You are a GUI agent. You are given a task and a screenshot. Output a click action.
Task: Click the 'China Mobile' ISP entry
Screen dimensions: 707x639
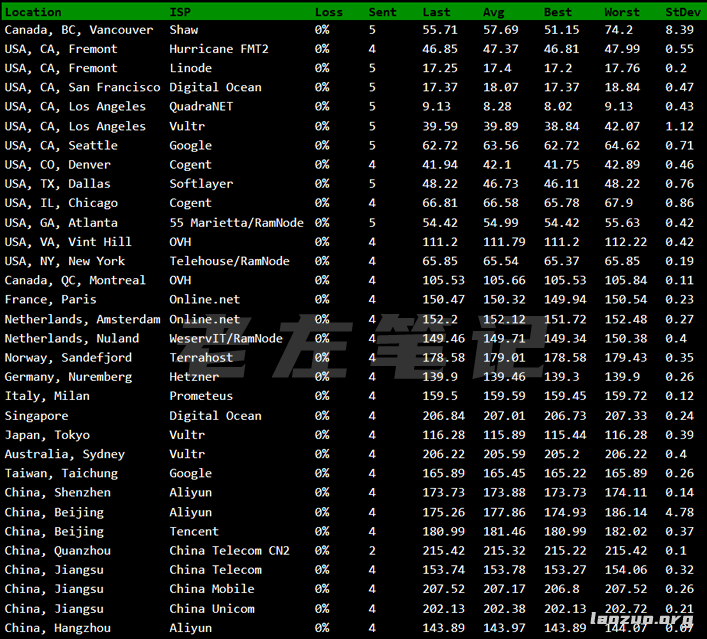pyautogui.click(x=211, y=589)
